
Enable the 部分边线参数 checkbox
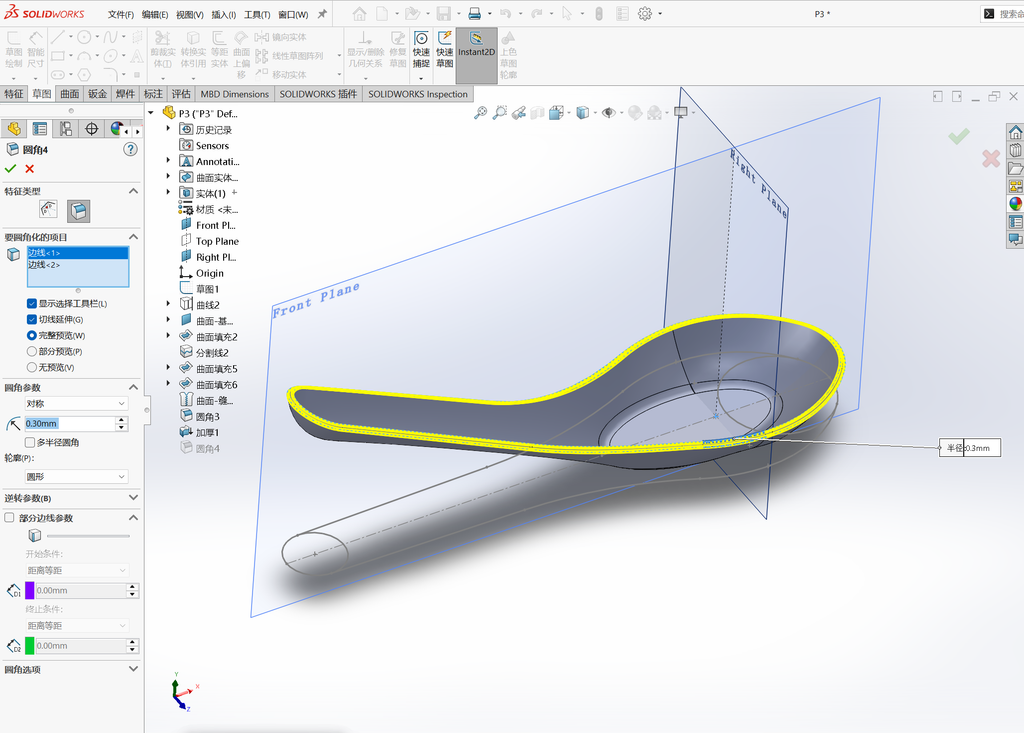tap(9, 517)
